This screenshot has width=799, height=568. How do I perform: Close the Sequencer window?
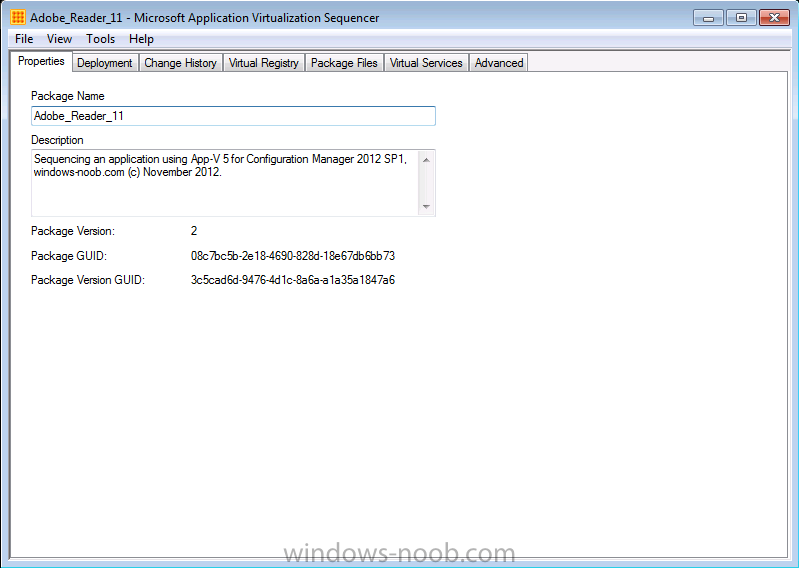[775, 18]
